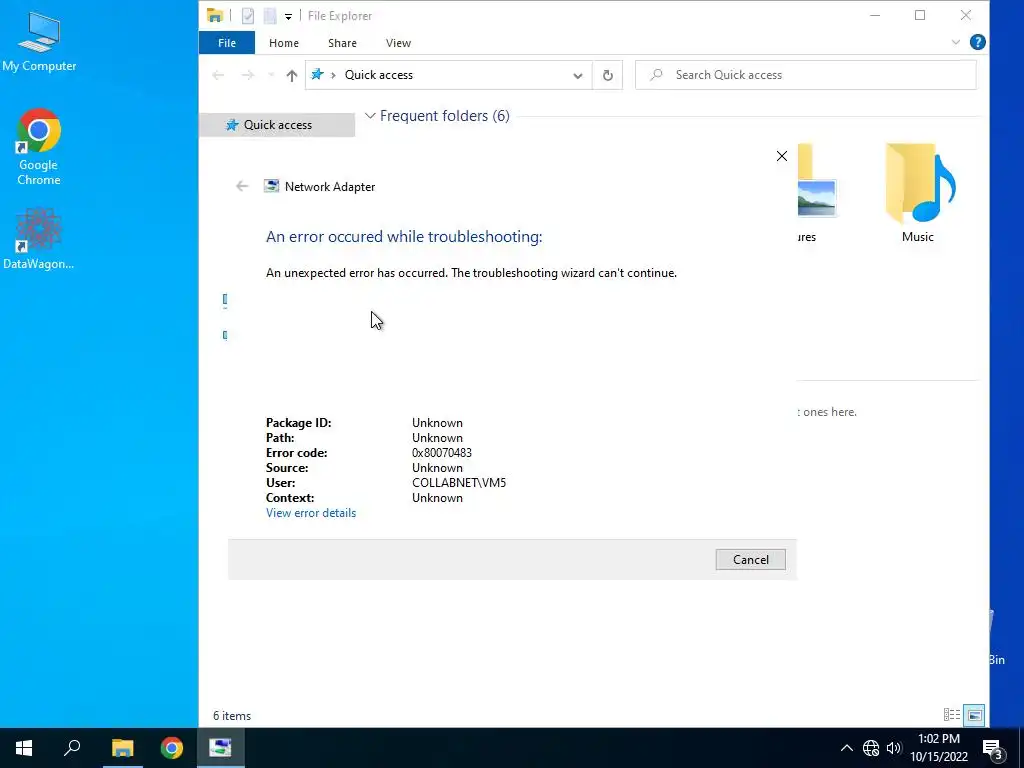Screen dimensions: 1024x768
Task: Click the Explorer back navigation arrow
Action: (x=218, y=75)
